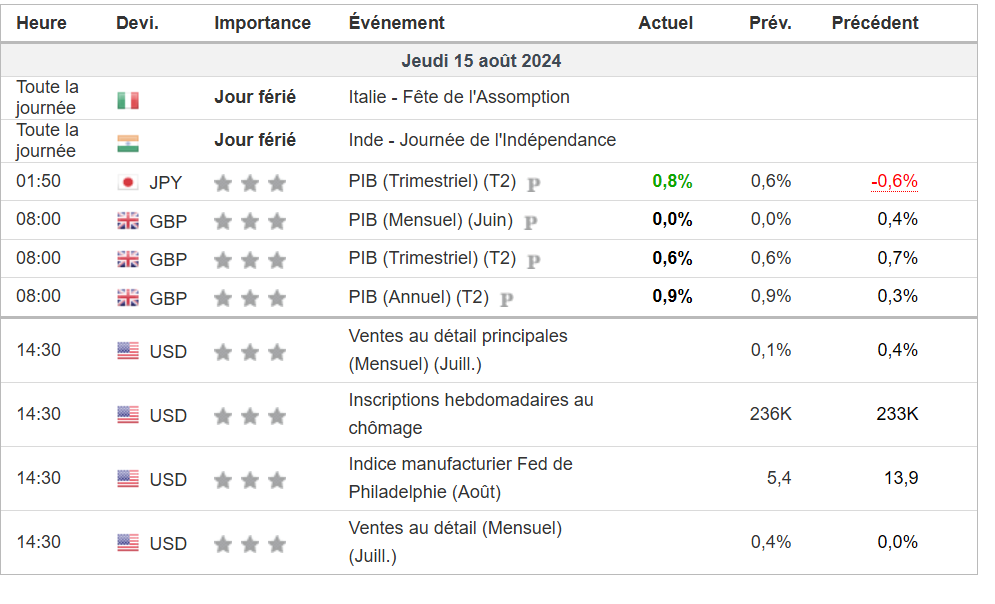Viewport: 995px width, 604px height.
Task: Click US flag in Inscriptions hebdomadaires row
Action: click(127, 415)
